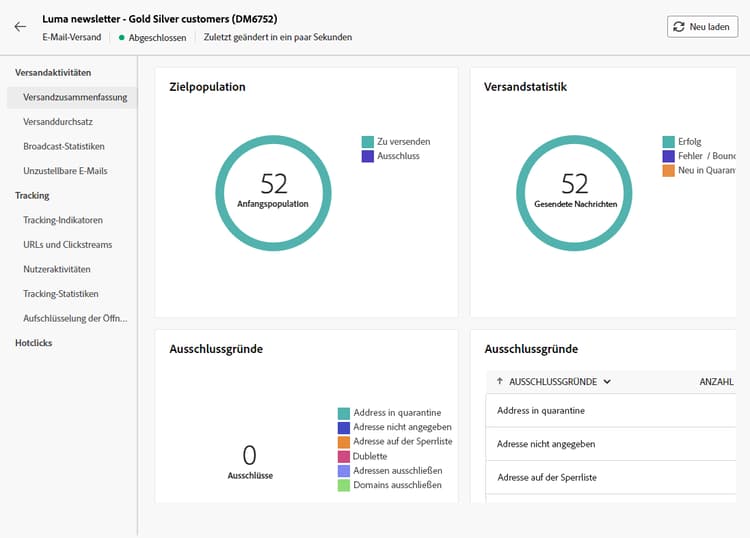Toggle the Adressen ausschließen legend swatch
This screenshot has height=538, width=750.
pos(343,471)
